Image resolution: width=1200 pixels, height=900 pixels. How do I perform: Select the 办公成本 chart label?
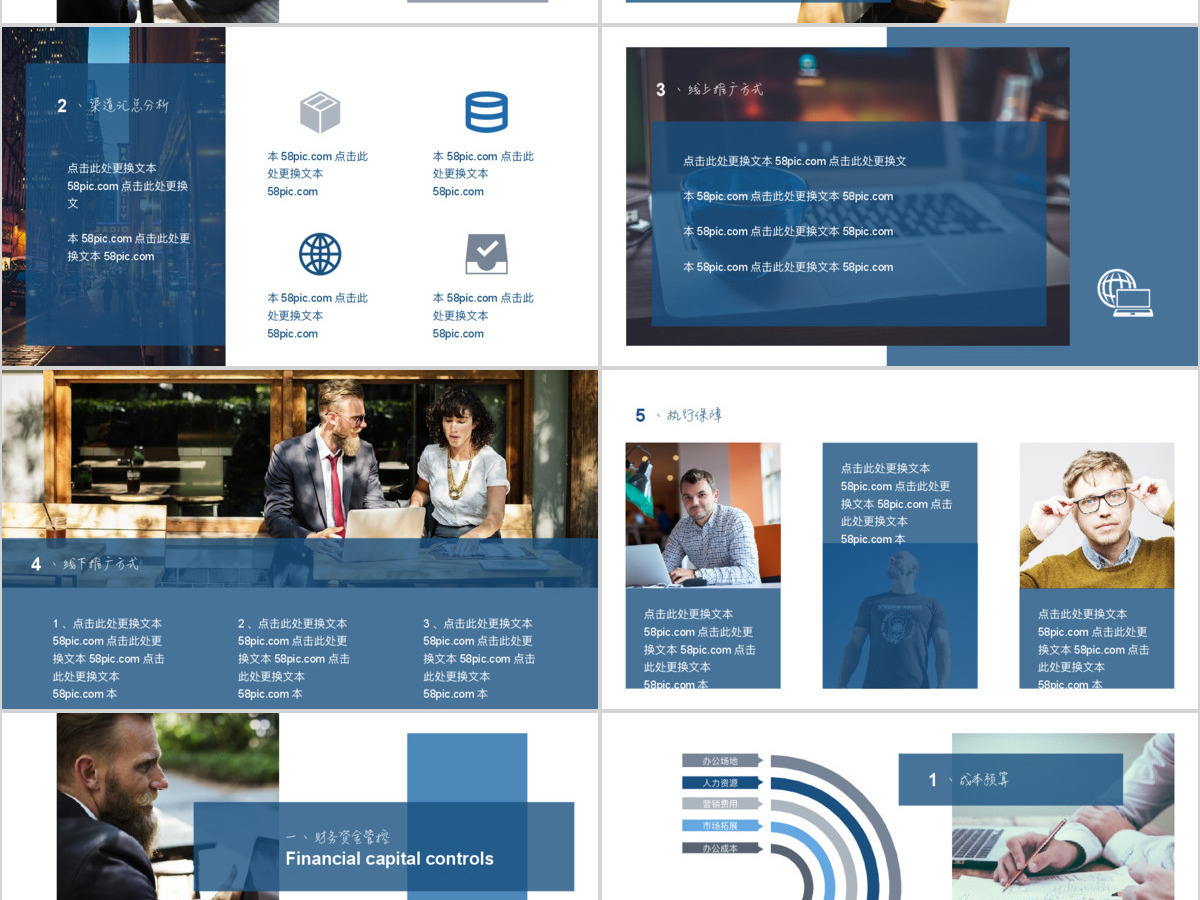pyautogui.click(x=721, y=848)
